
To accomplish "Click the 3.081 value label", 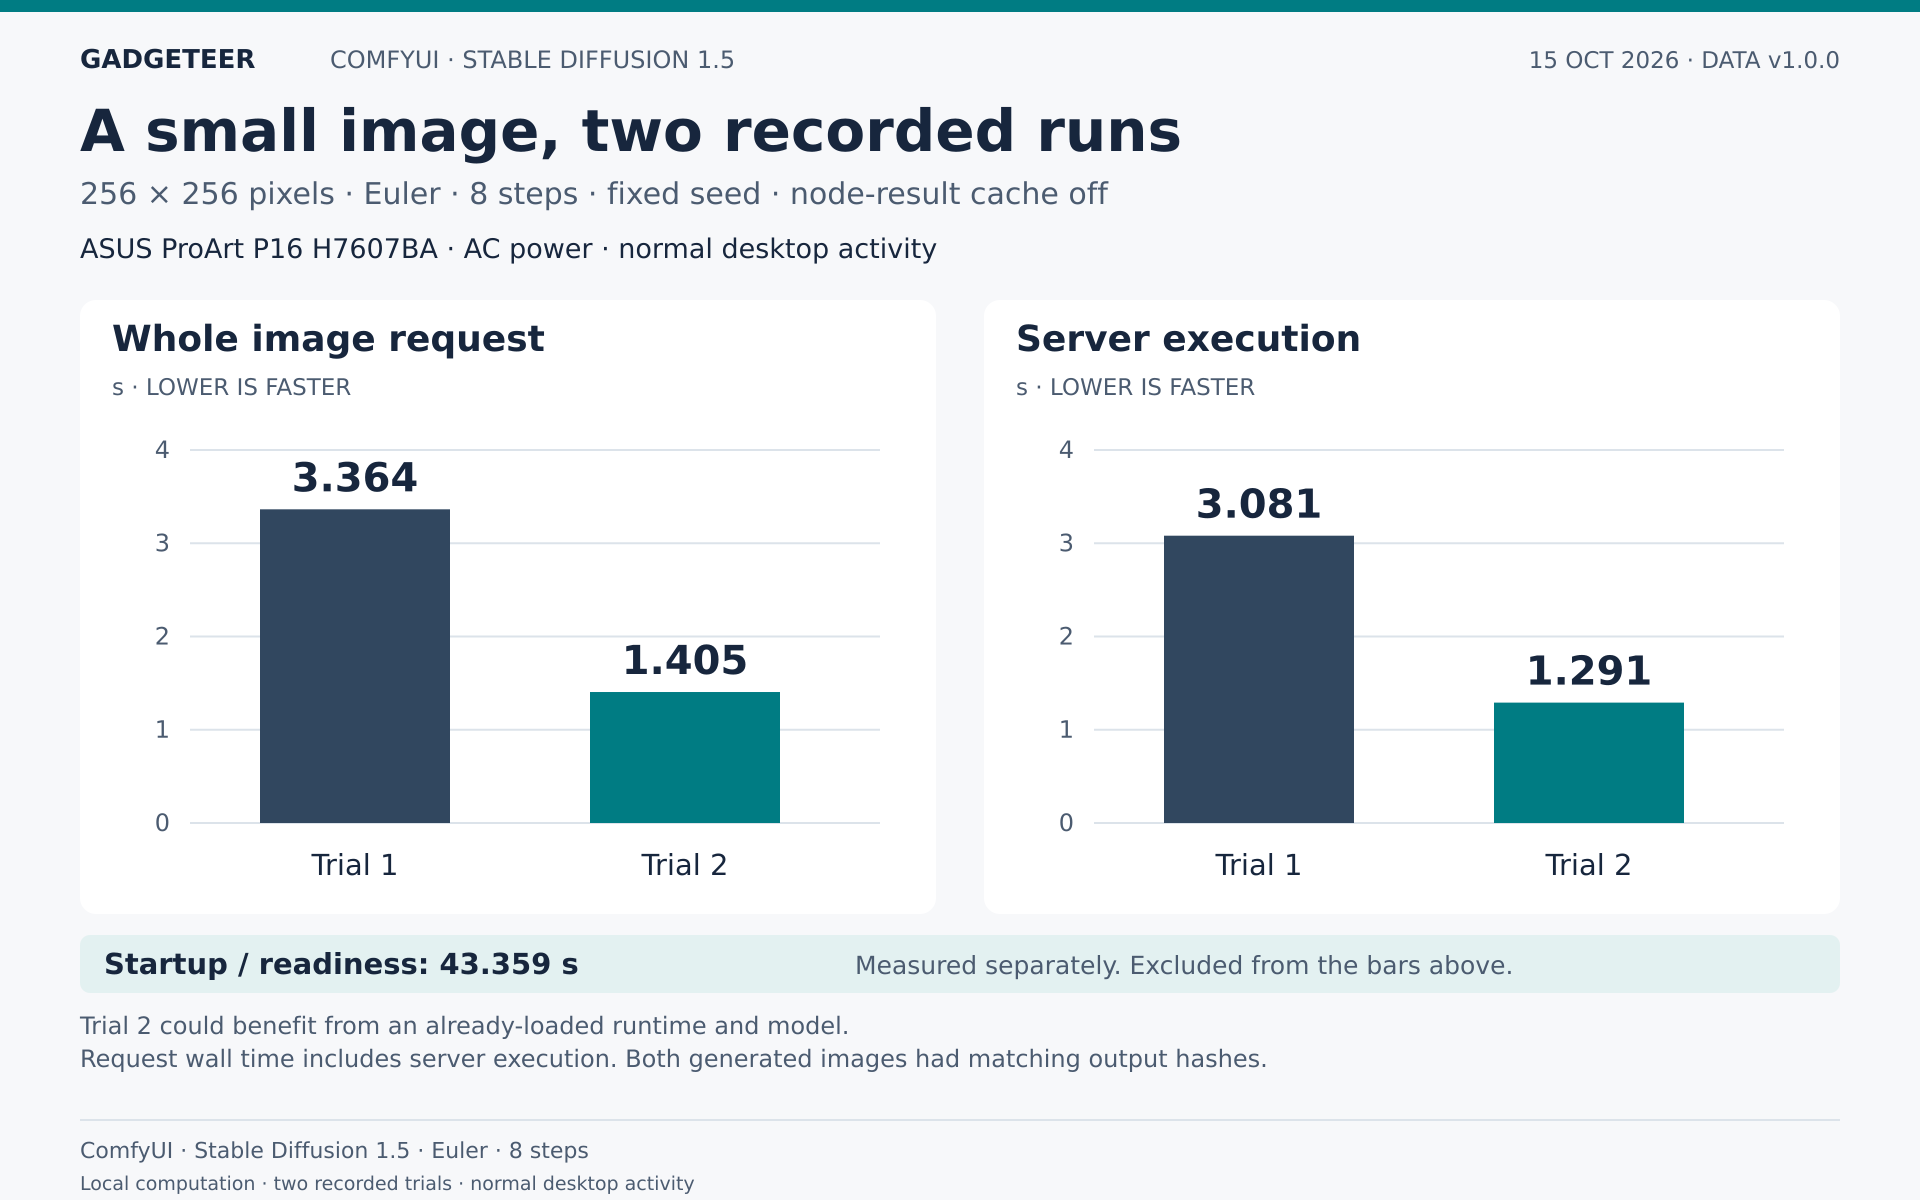I will click(1259, 504).
